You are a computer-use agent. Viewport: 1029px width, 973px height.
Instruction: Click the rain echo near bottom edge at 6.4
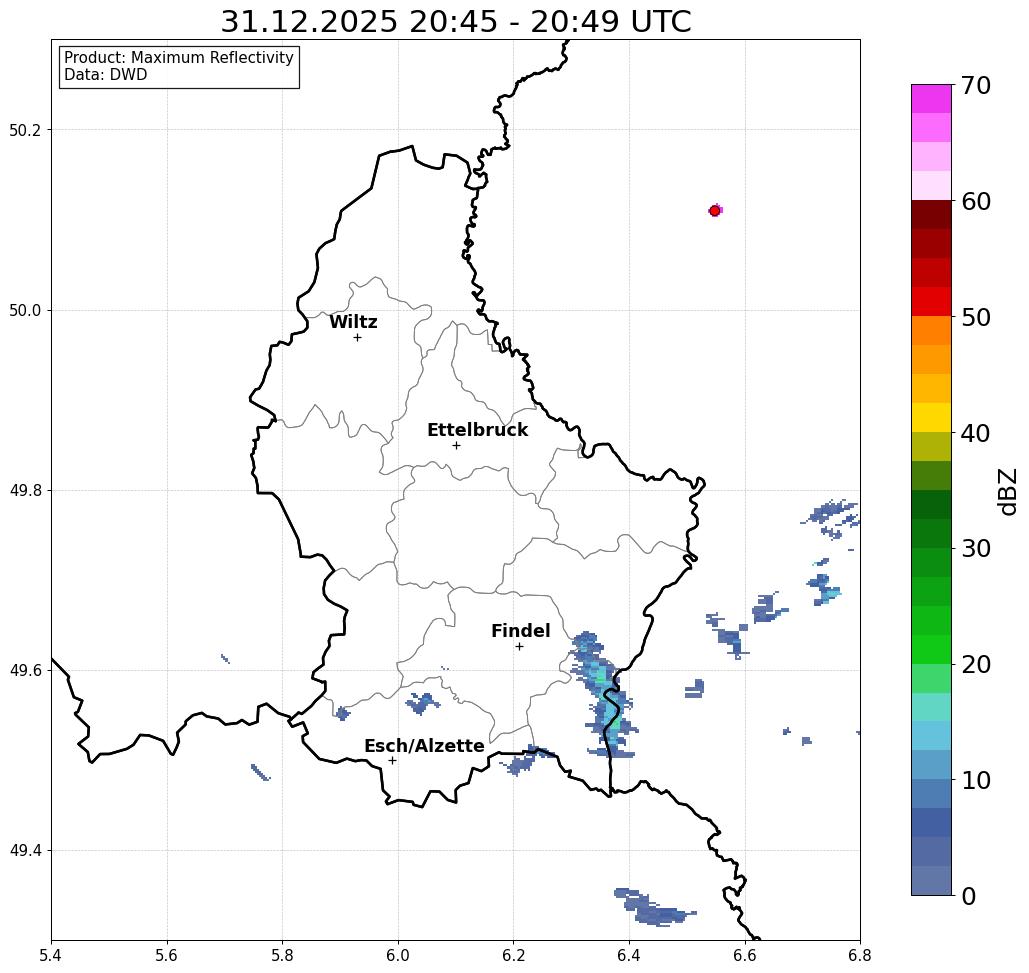653,907
